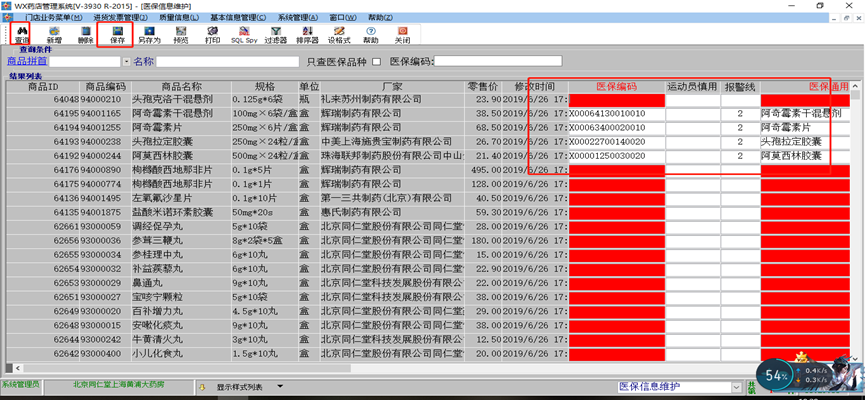865x400 pixels.
Task: Click the hand icon beside 显示样式列表
Action: (x=202, y=387)
